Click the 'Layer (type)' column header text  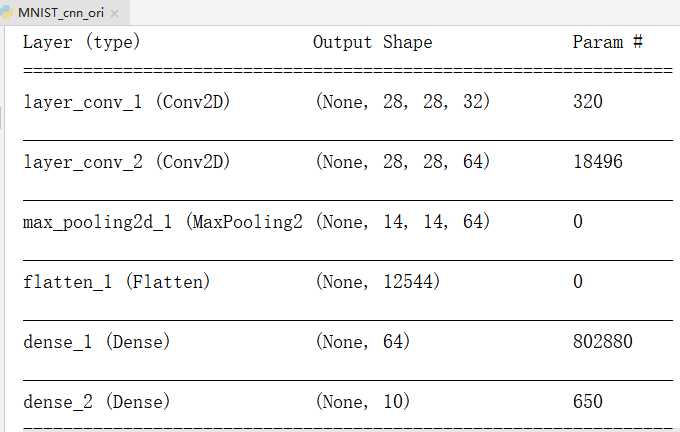[82, 42]
